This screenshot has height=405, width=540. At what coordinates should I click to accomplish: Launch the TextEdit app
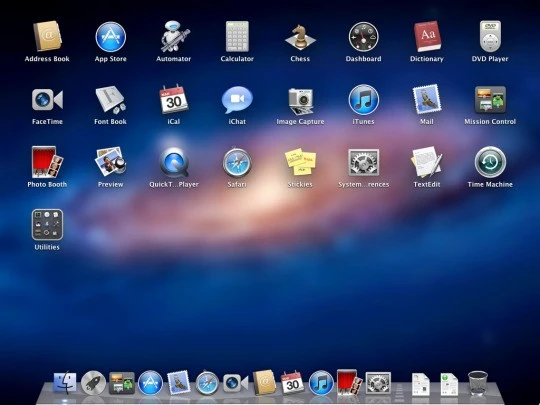click(427, 162)
